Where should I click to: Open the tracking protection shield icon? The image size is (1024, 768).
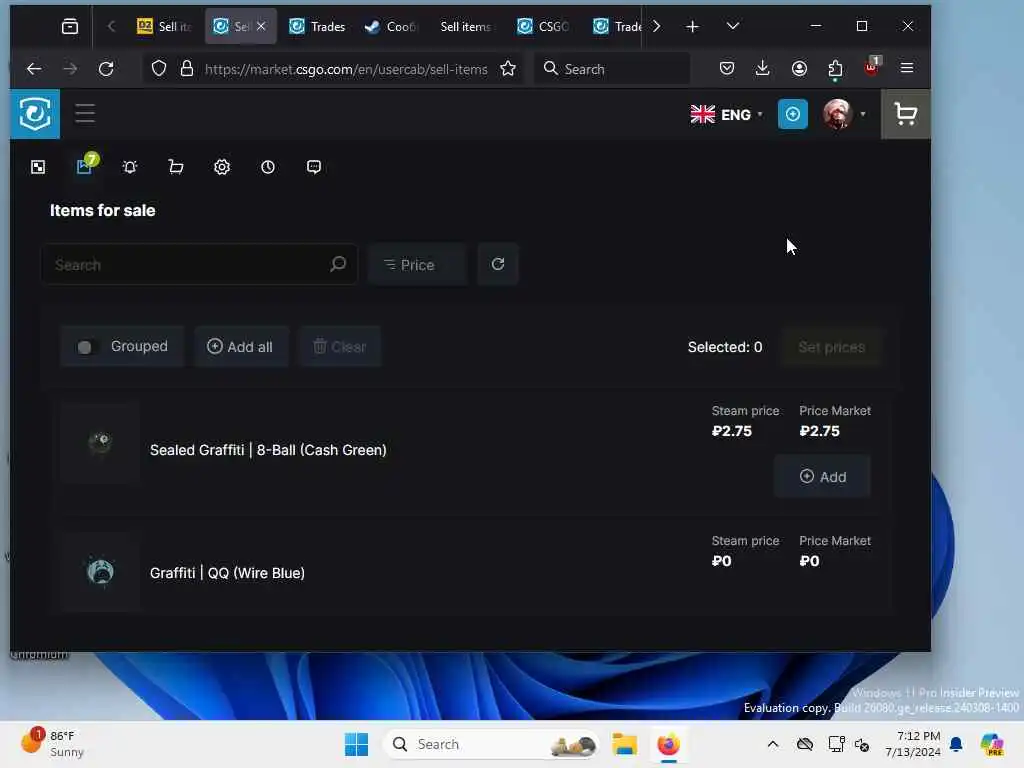(159, 69)
